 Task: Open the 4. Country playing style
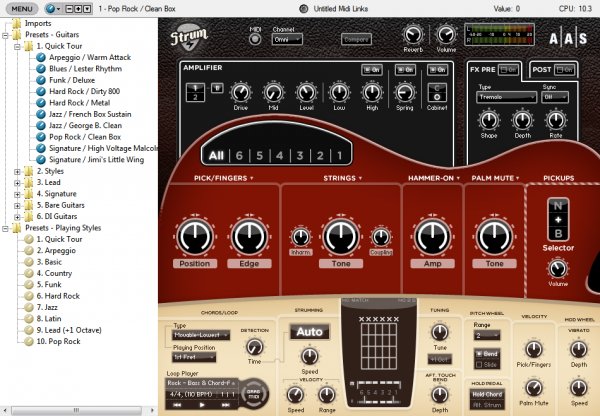point(54,273)
